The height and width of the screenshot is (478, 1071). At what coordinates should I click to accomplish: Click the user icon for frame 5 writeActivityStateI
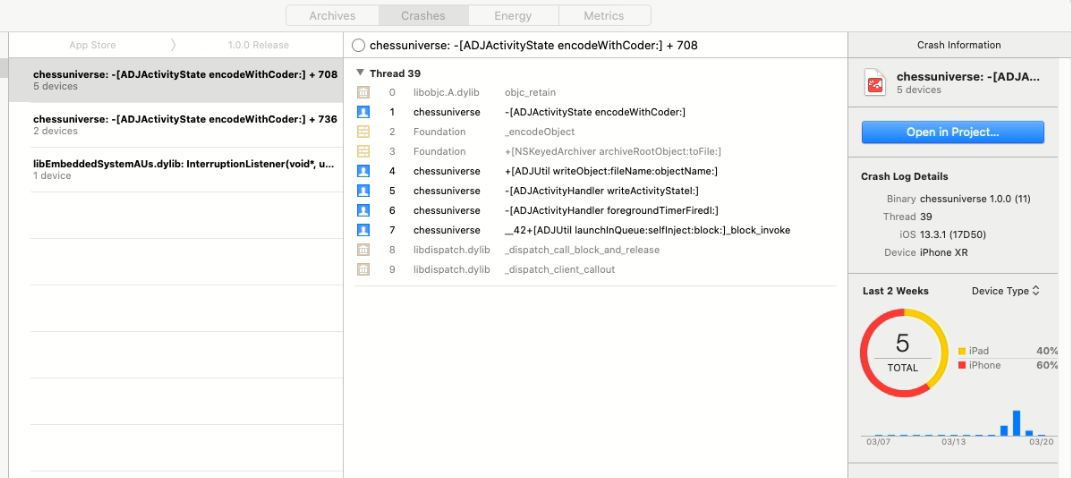(363, 191)
